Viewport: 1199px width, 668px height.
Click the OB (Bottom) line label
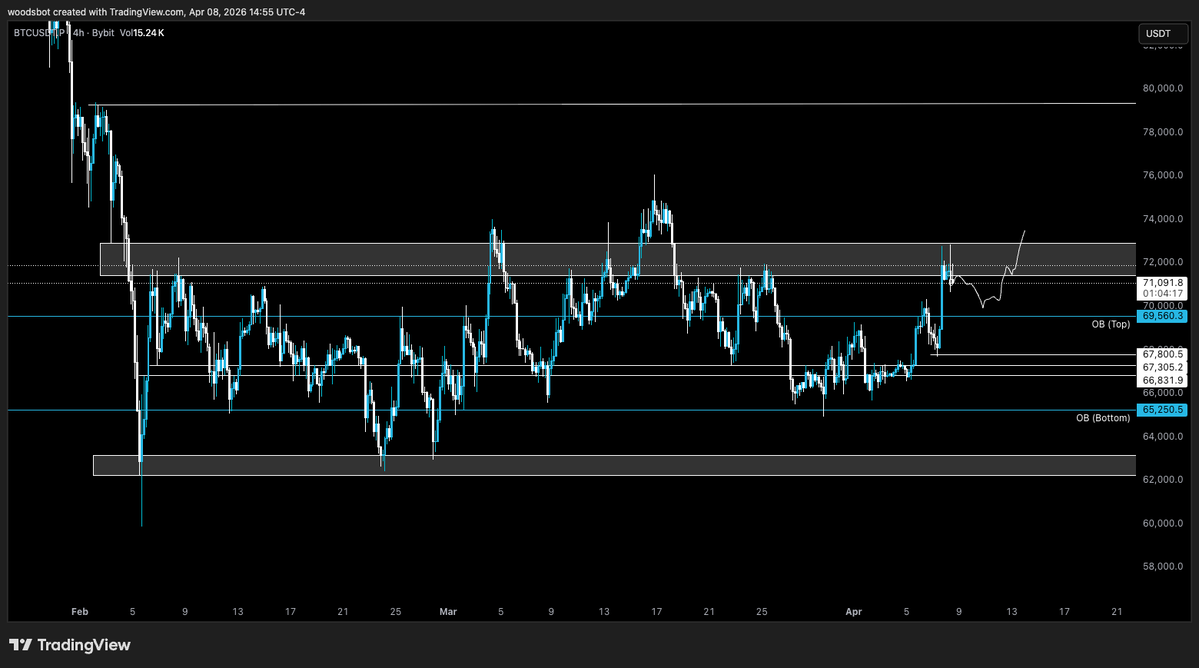(1103, 418)
